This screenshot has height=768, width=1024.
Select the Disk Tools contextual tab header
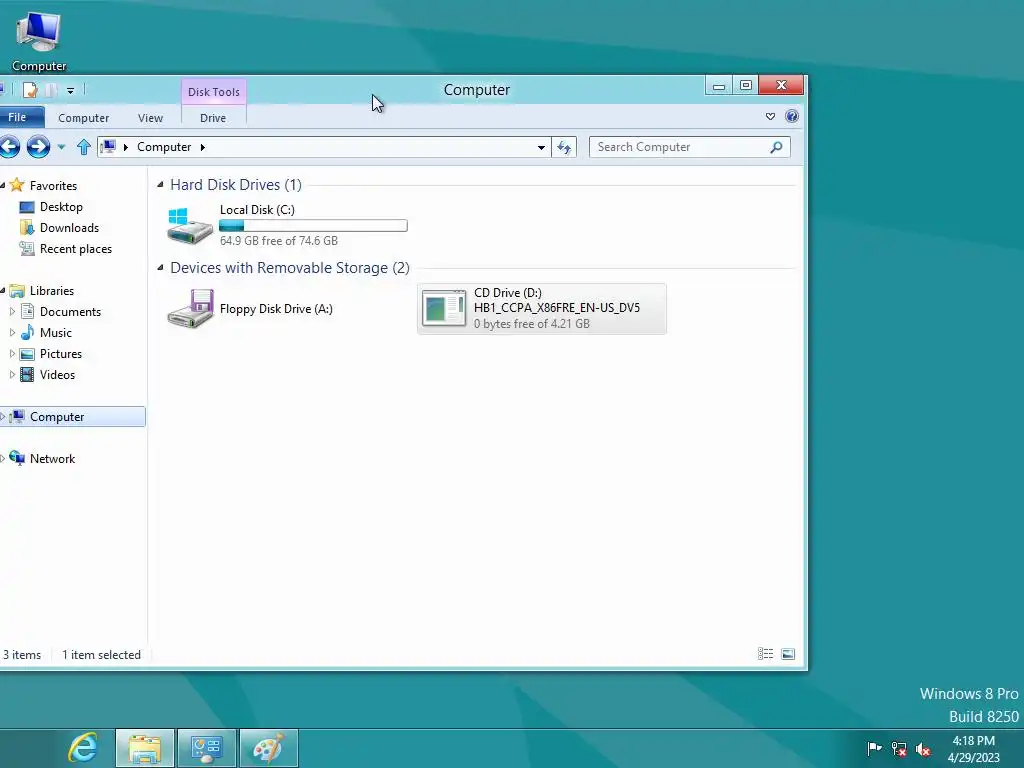click(214, 91)
